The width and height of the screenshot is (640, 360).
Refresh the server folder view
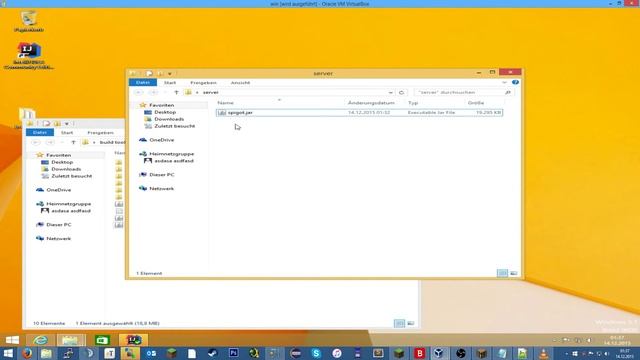(402, 93)
